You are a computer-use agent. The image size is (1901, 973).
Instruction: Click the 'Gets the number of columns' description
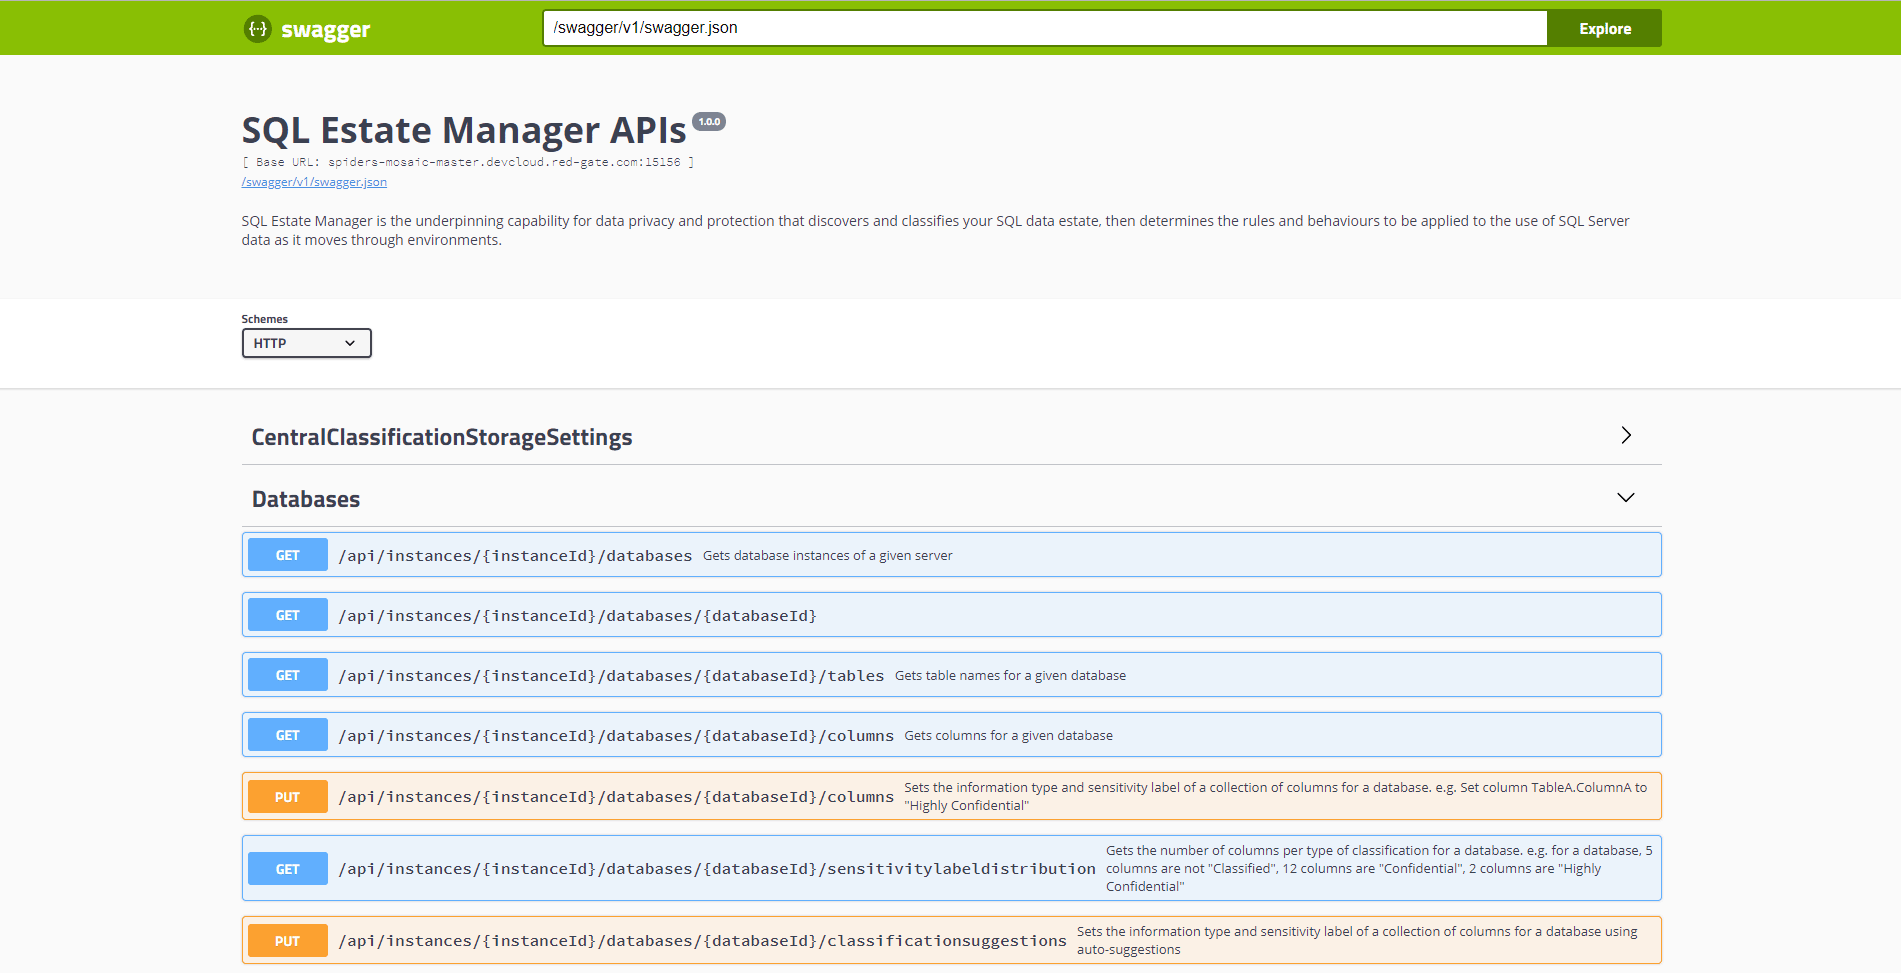[1380, 868]
